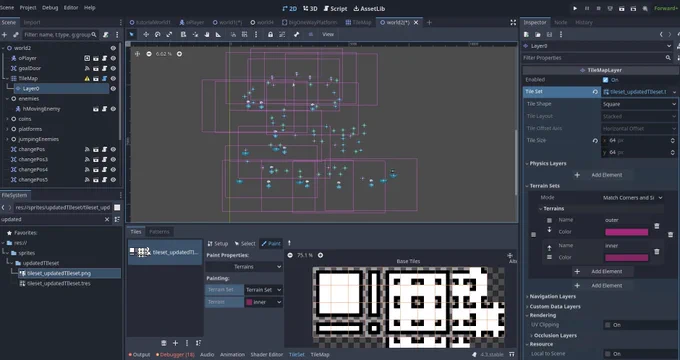This screenshot has width=680, height=360.
Task: Stop the running project
Action: (598, 8)
